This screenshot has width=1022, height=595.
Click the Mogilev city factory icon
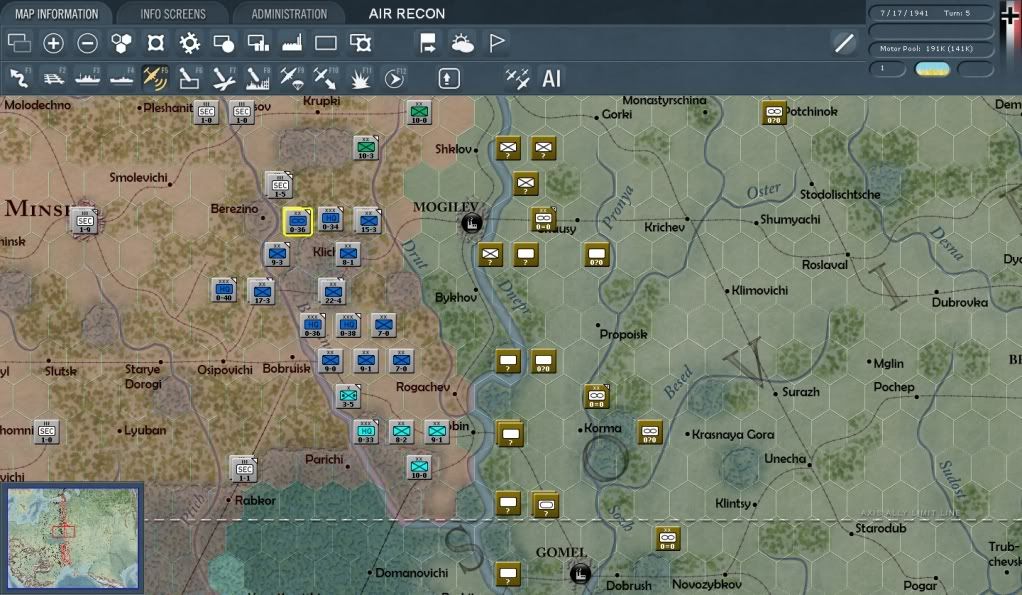[471, 224]
